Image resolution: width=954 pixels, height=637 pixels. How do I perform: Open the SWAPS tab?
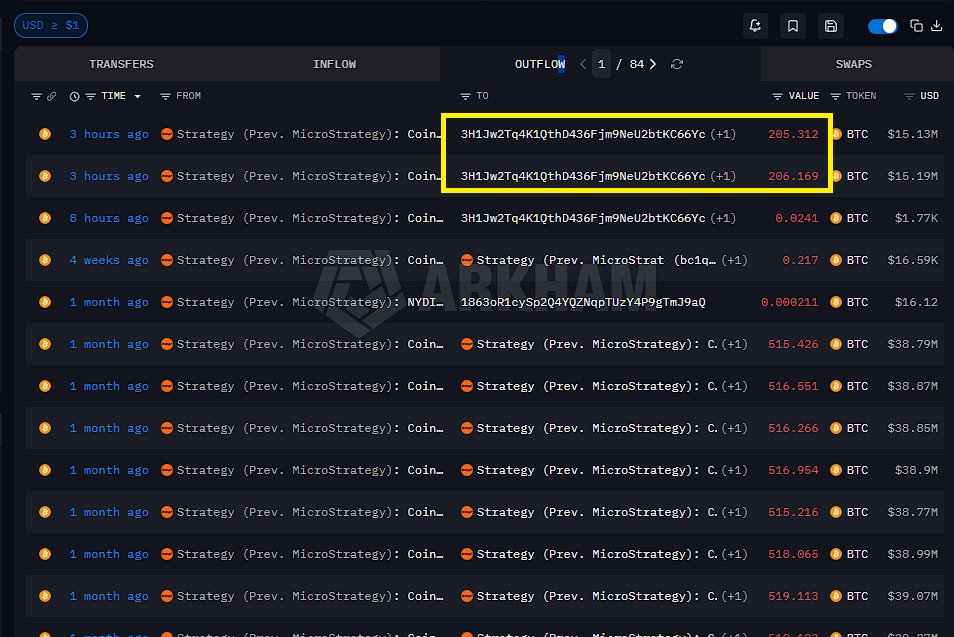click(x=854, y=64)
